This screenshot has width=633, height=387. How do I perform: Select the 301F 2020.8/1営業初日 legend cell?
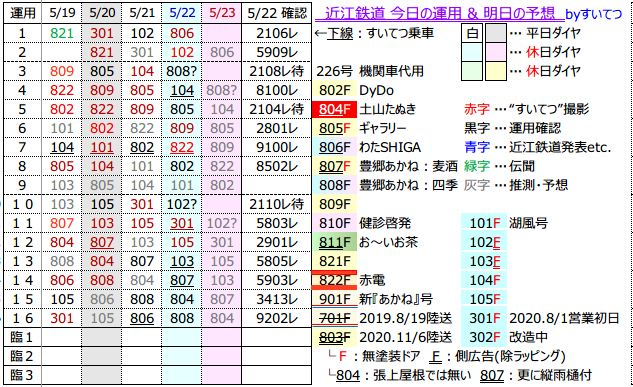point(484,318)
